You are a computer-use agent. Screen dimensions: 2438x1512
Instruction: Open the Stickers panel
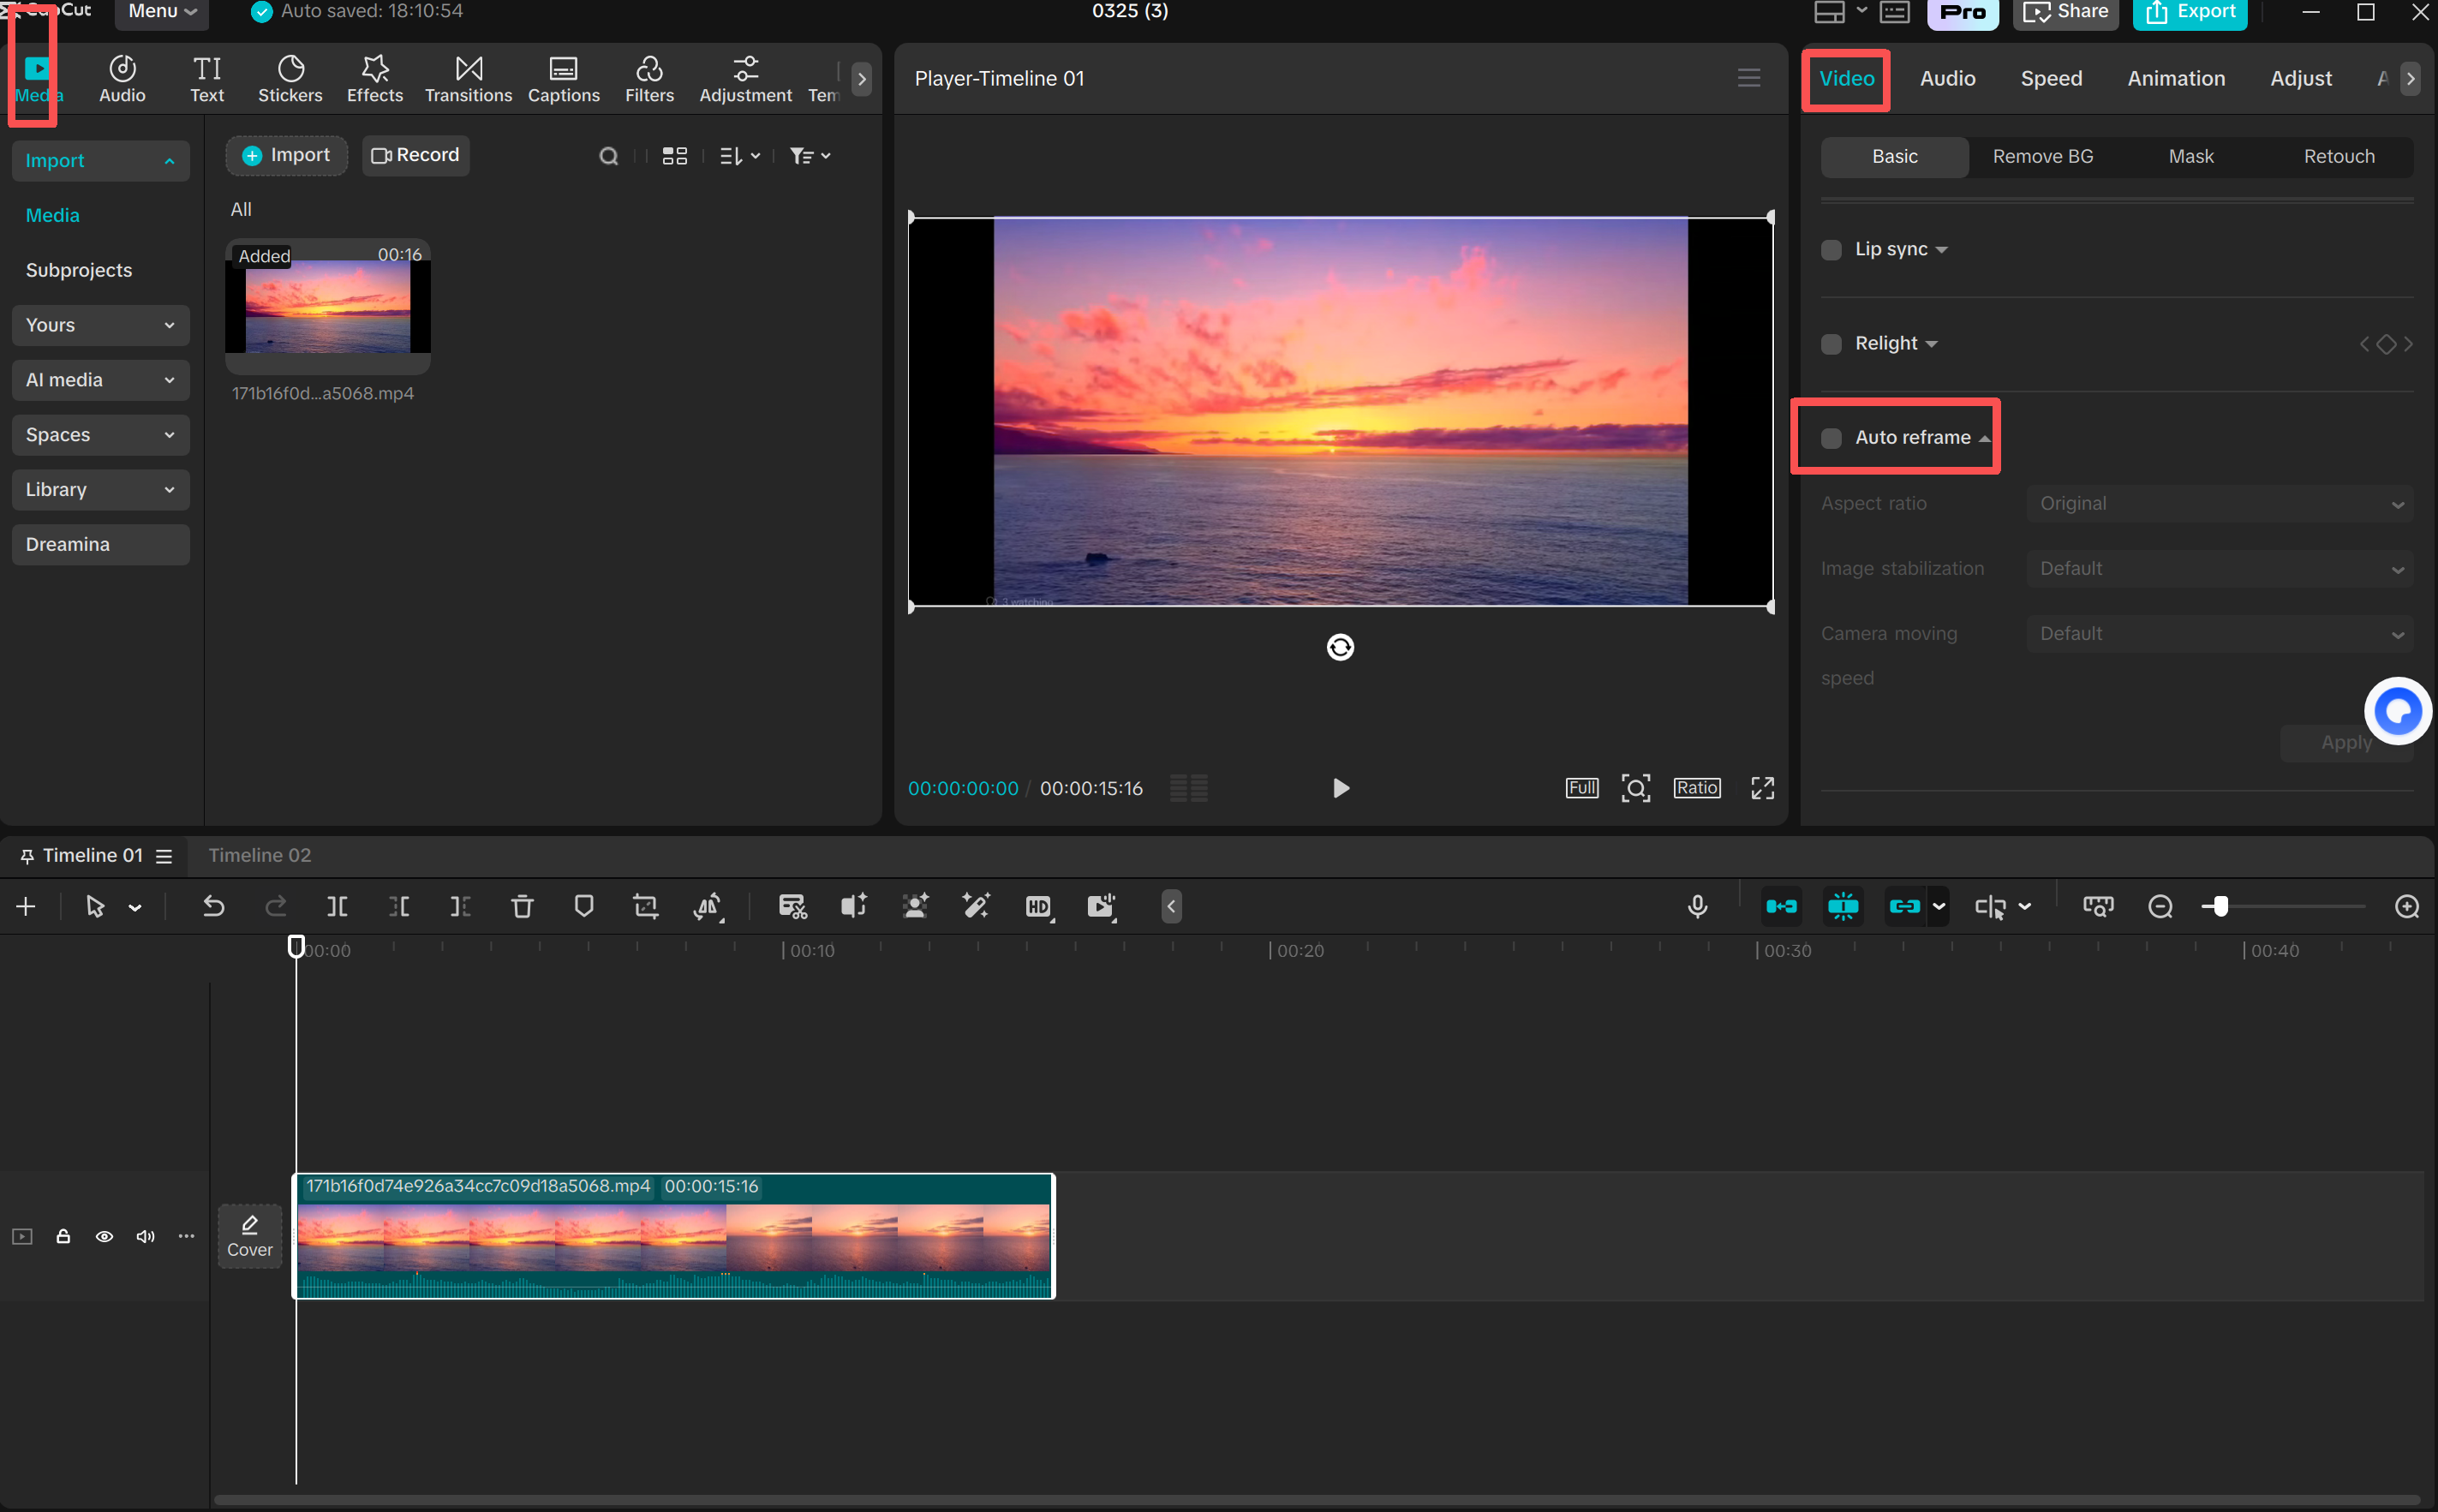pyautogui.click(x=290, y=78)
